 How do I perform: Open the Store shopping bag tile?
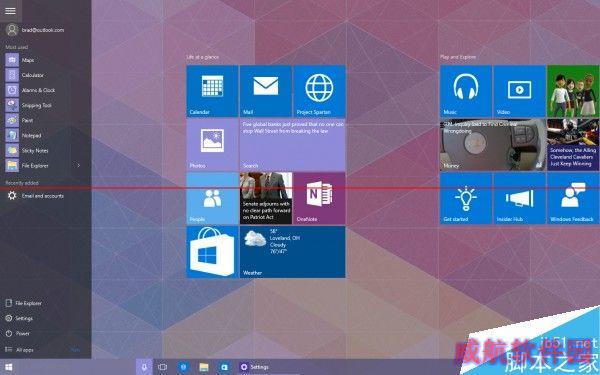pyautogui.click(x=212, y=252)
